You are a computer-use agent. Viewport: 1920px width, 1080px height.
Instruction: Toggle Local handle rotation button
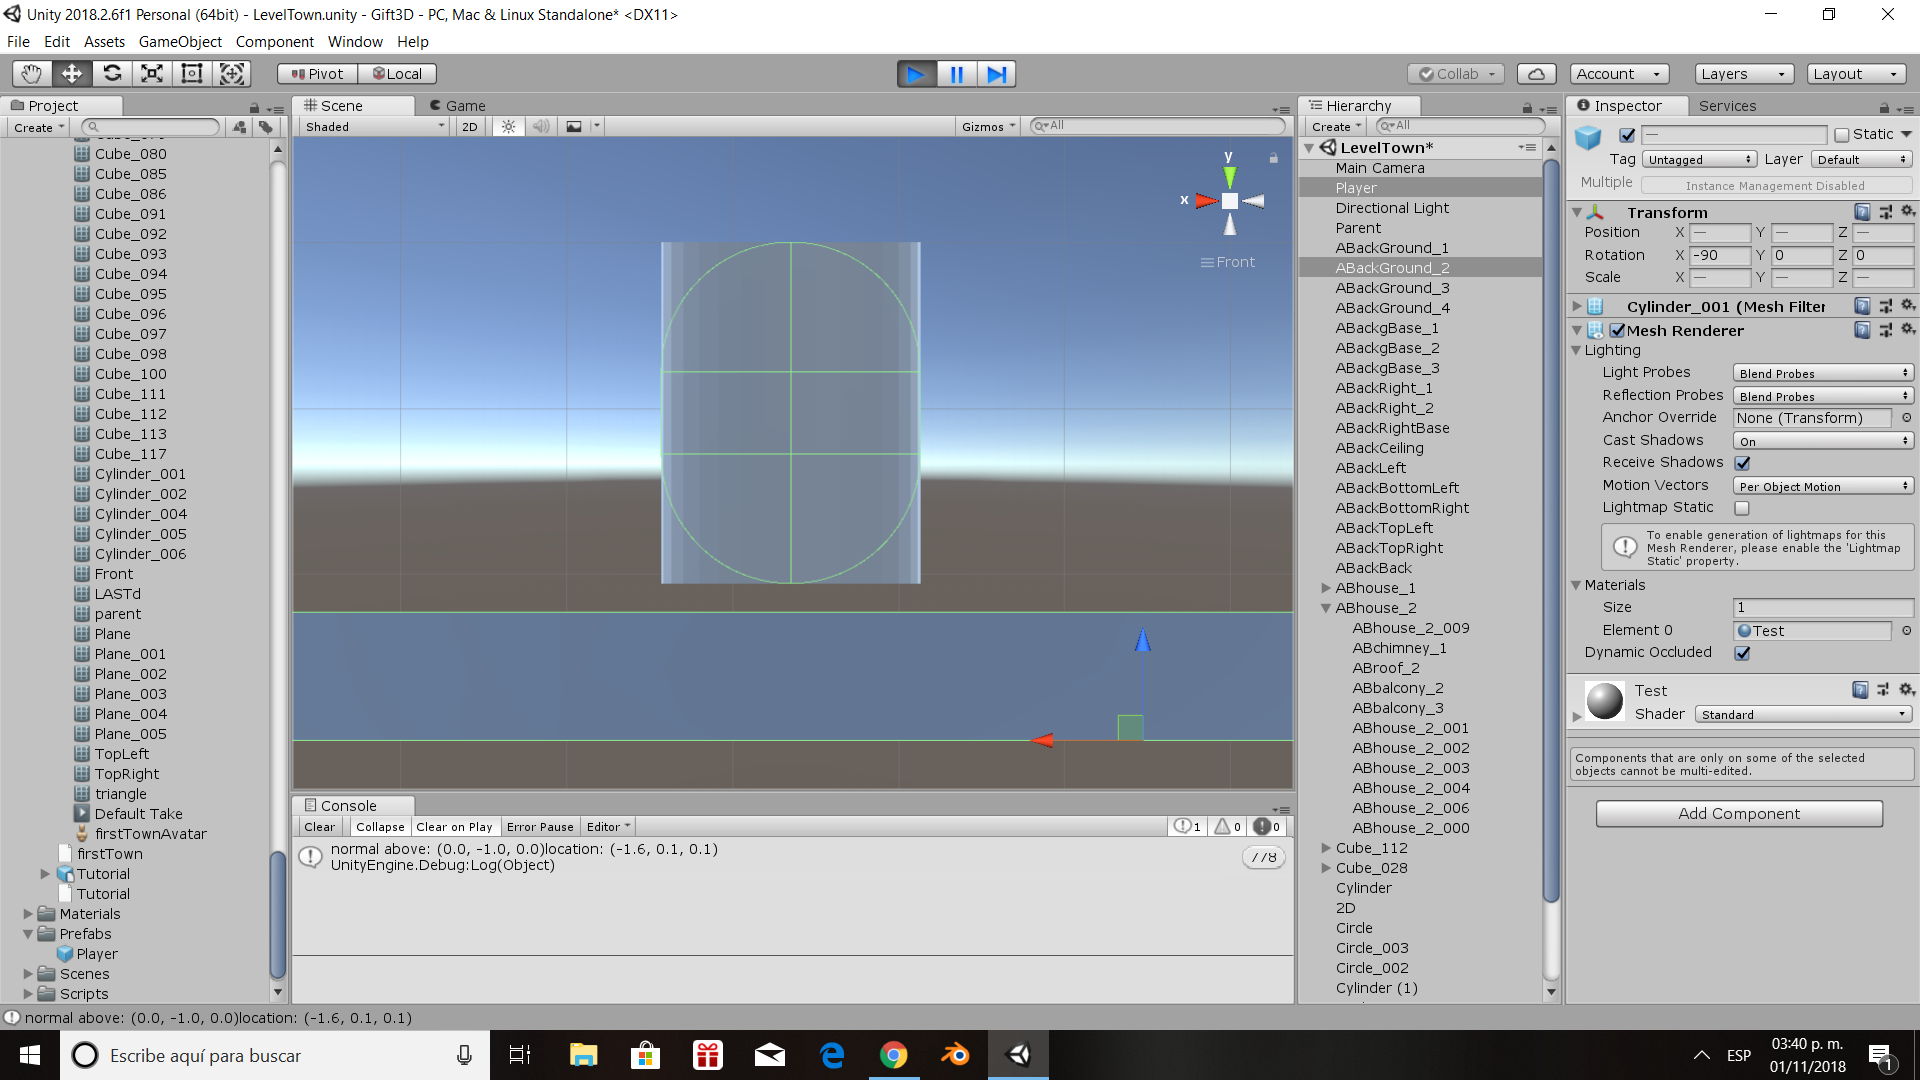point(397,74)
